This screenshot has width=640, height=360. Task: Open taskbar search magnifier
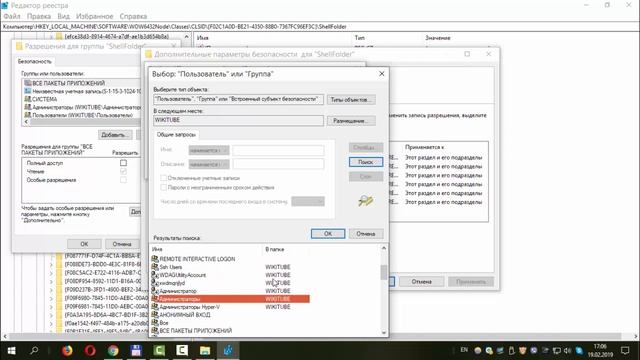tap(34, 350)
